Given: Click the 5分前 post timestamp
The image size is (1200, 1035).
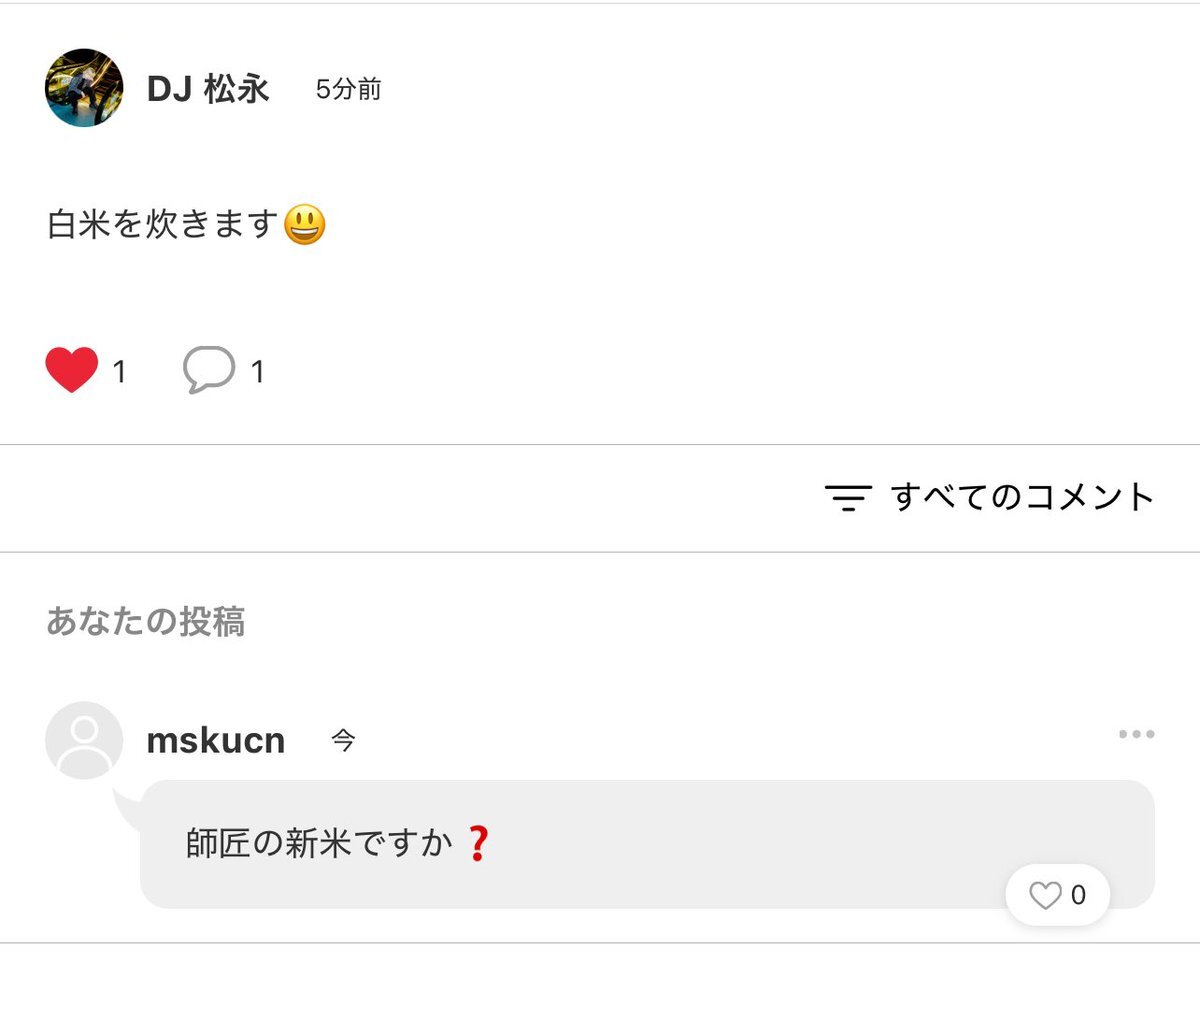Looking at the screenshot, I should coord(348,90).
